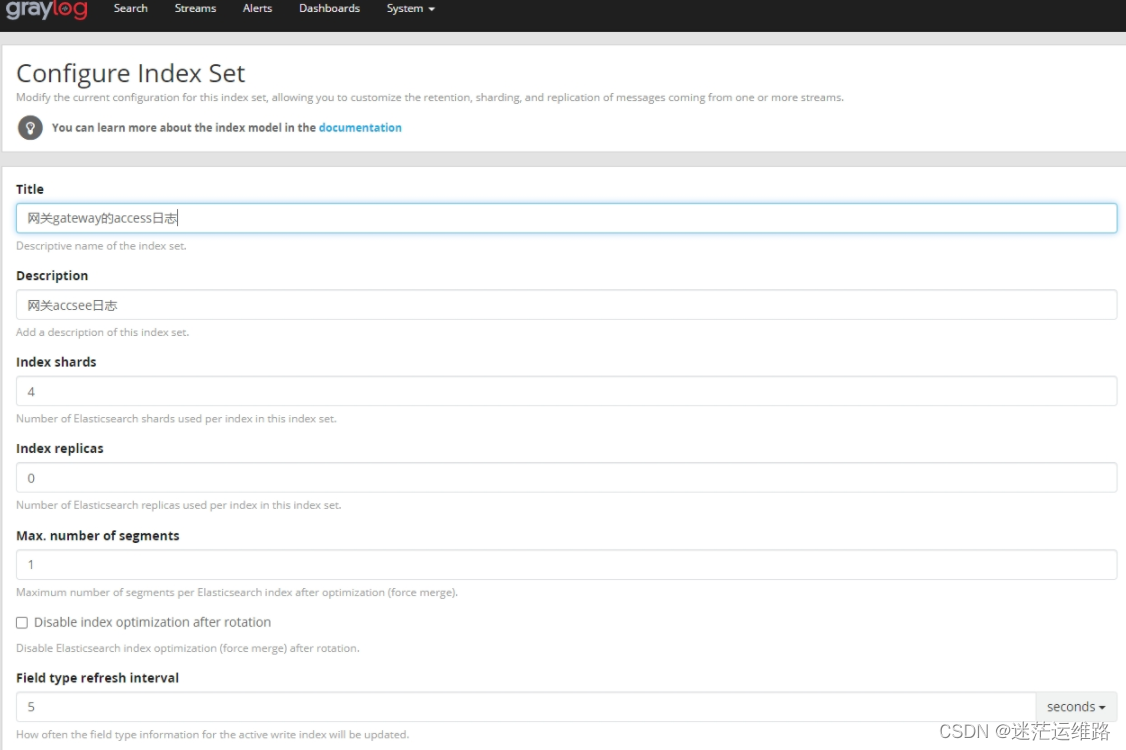Click into the Description input field
Viewport: 1126px width, 750px height.
pyautogui.click(x=567, y=305)
